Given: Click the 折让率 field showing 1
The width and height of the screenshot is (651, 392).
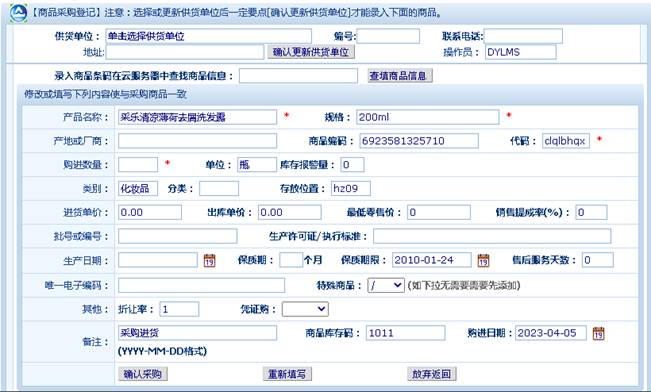Looking at the screenshot, I should click(x=179, y=309).
